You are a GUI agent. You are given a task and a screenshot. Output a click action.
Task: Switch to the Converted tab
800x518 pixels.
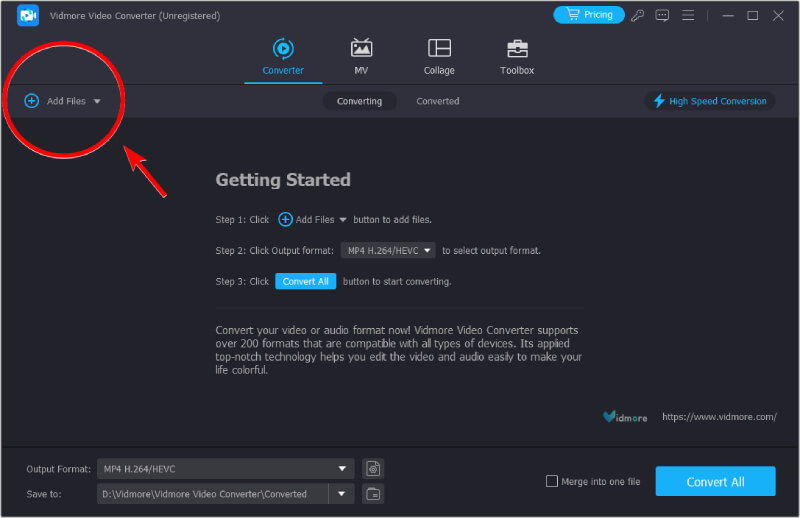pyautogui.click(x=438, y=101)
